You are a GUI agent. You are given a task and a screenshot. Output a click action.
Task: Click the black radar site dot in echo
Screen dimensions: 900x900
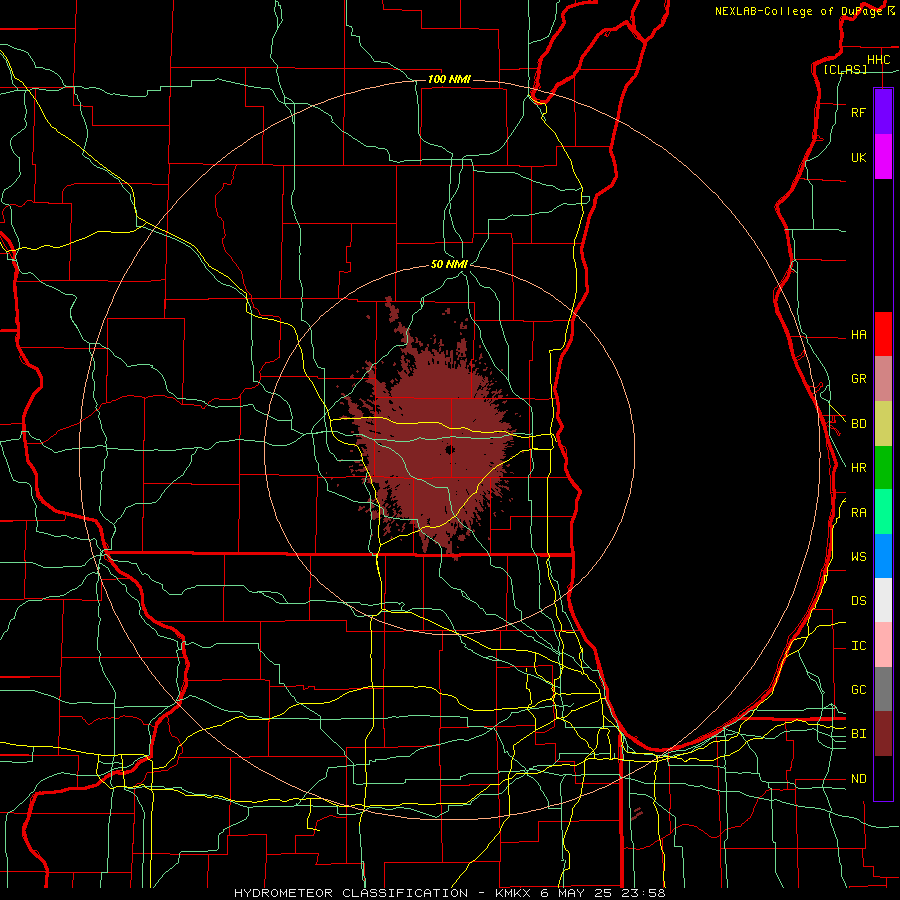(451, 449)
